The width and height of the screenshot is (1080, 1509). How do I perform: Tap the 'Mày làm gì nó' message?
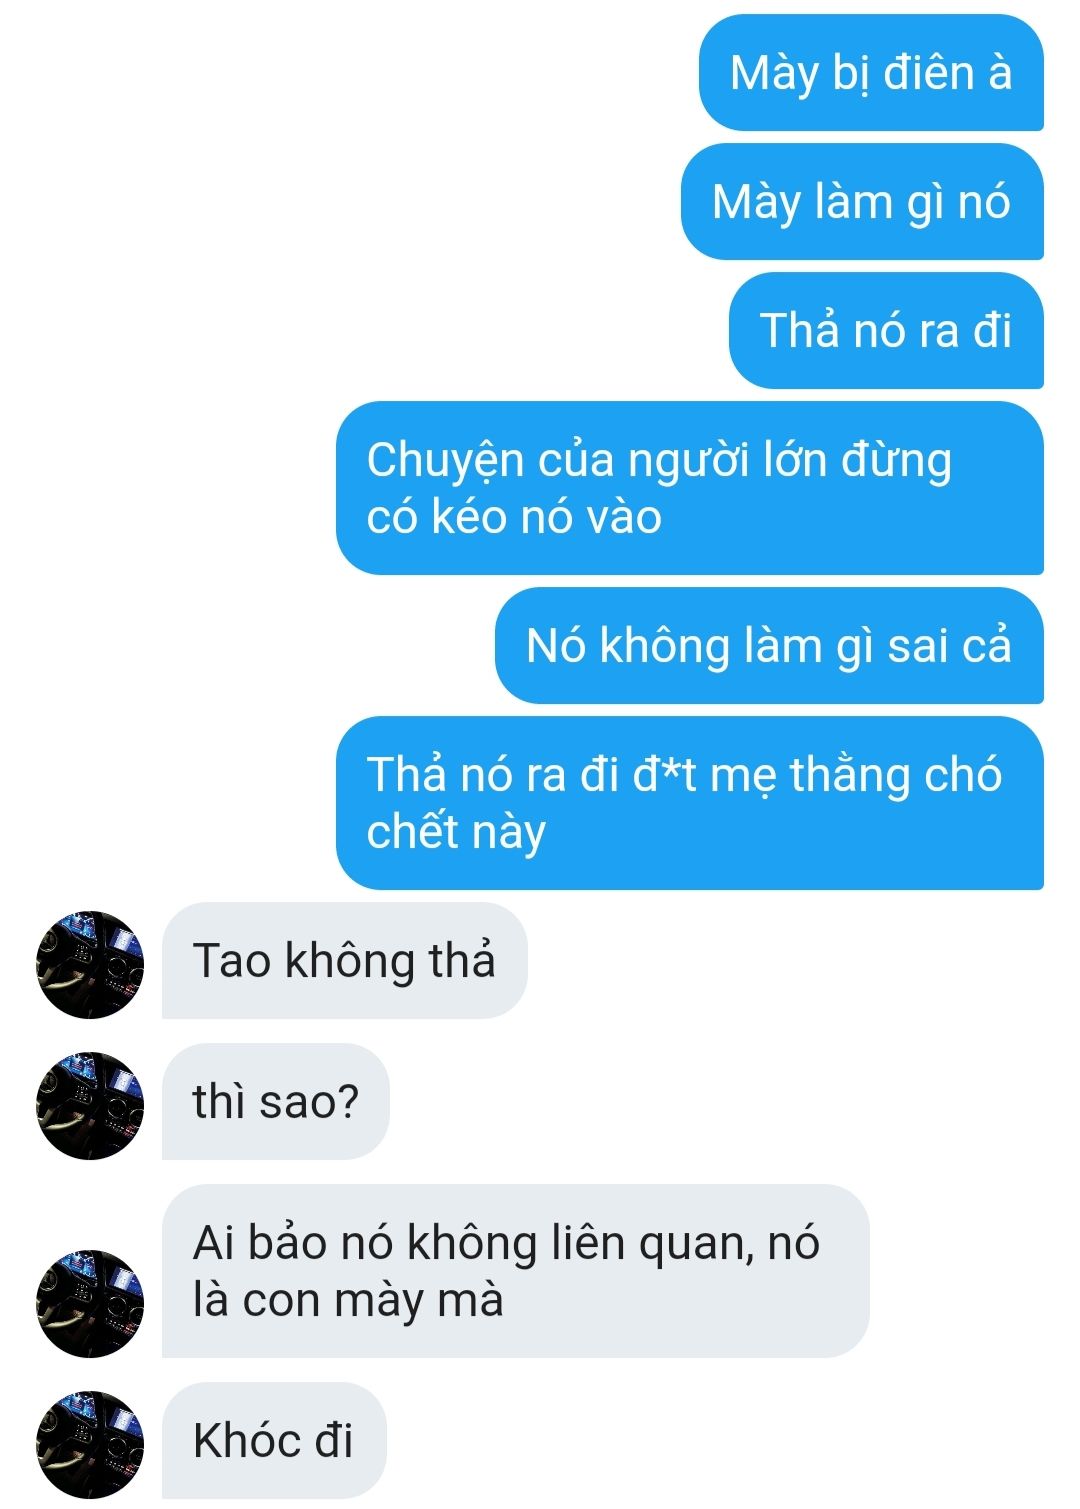(x=862, y=201)
